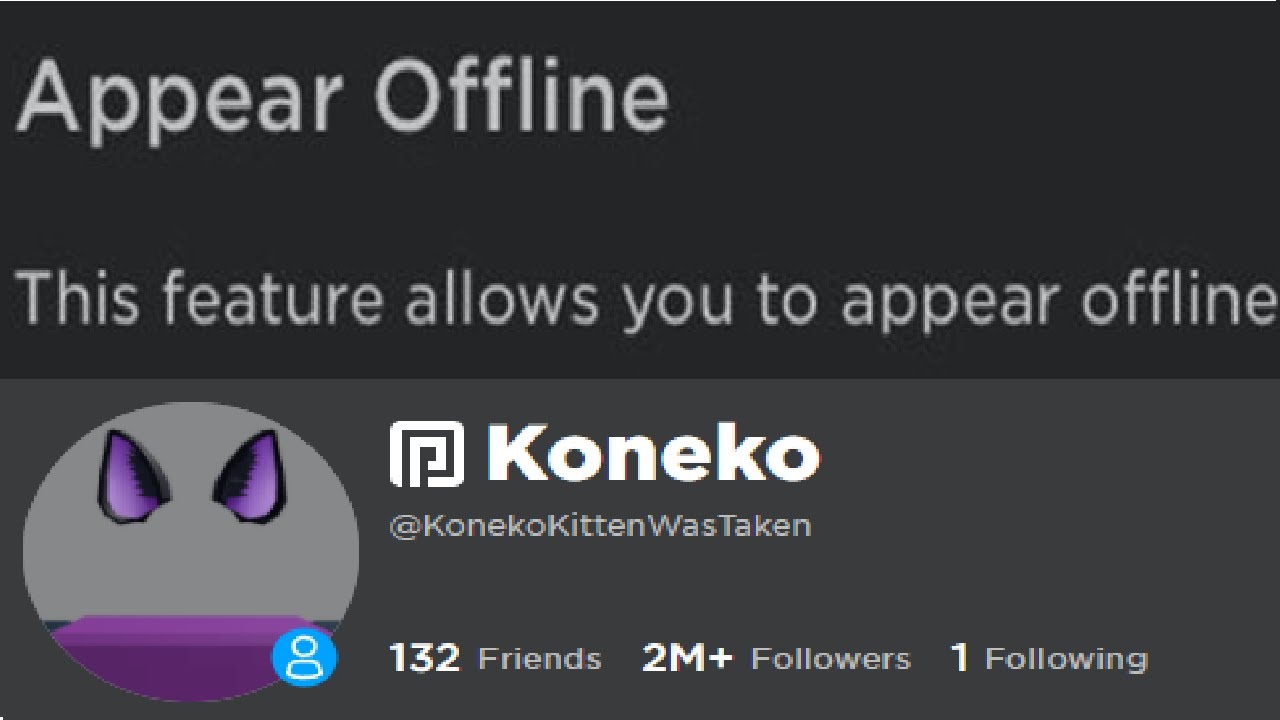Click the word feature in the description
The height and width of the screenshot is (720, 1280).
pos(270,298)
